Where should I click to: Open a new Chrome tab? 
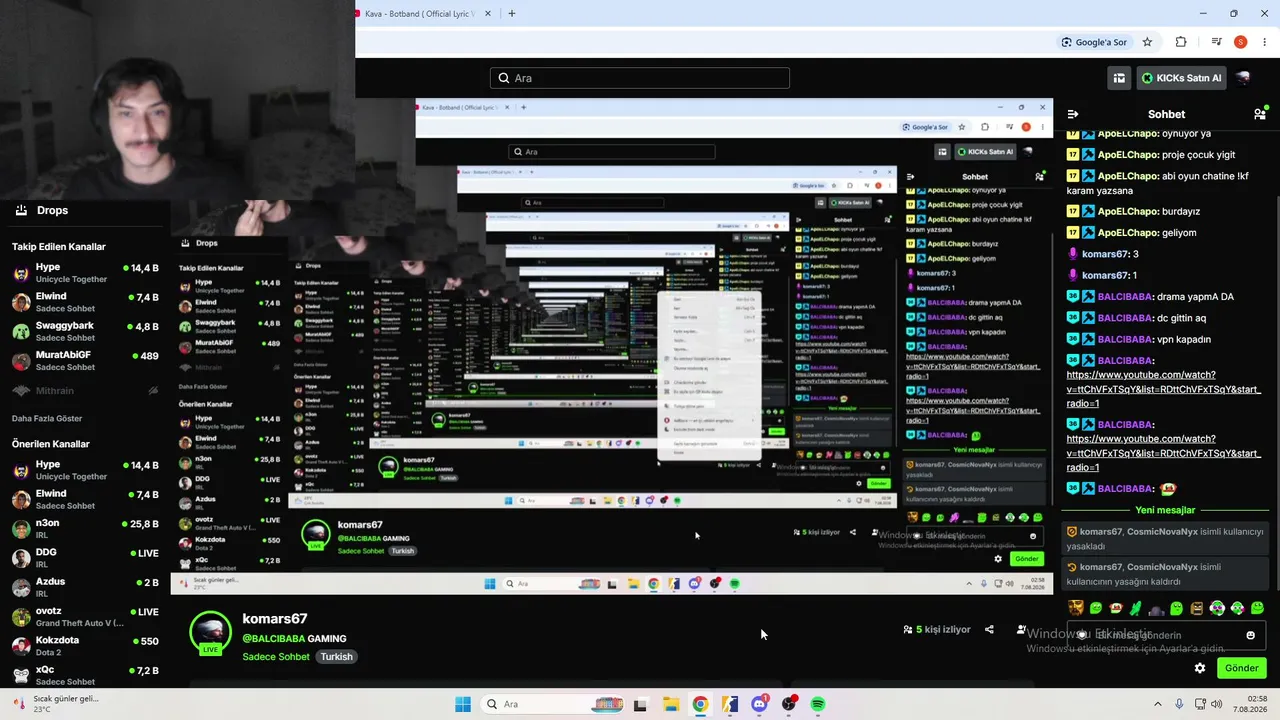511,14
